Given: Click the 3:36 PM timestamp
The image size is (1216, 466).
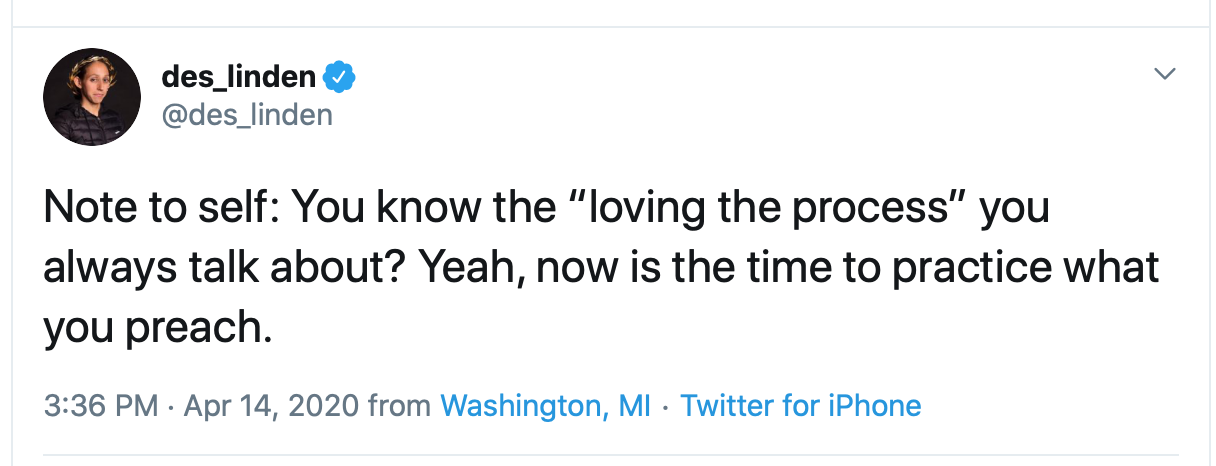Looking at the screenshot, I should [101, 406].
